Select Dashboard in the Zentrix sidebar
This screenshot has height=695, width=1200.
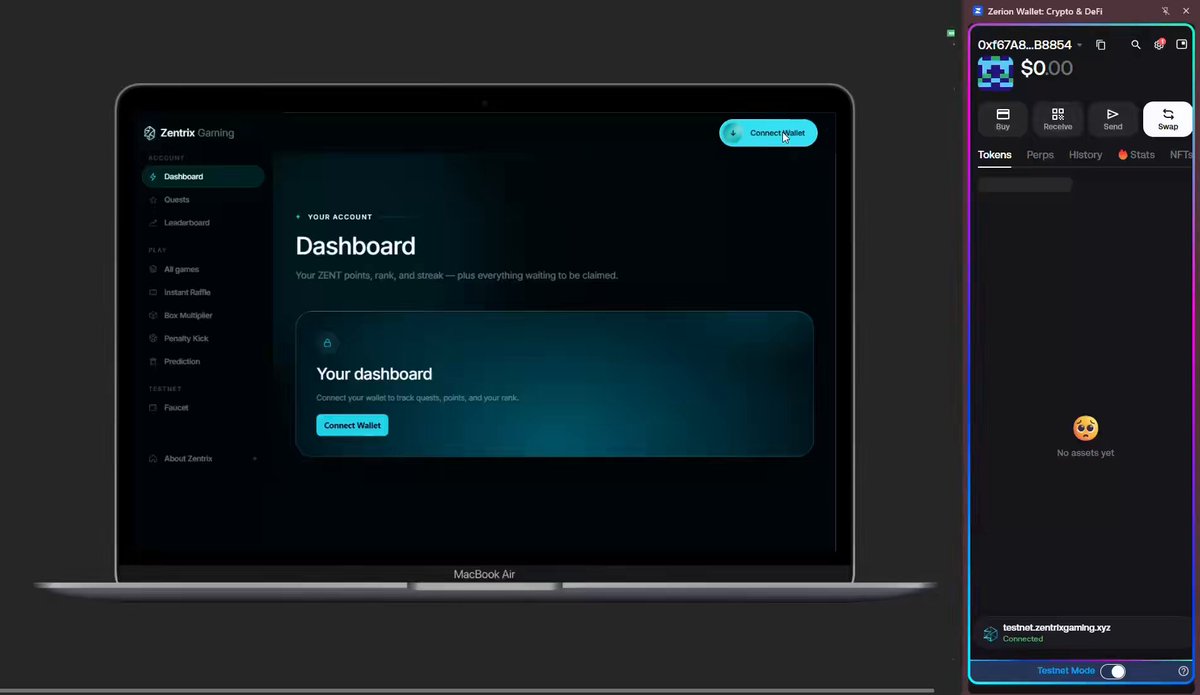point(203,177)
